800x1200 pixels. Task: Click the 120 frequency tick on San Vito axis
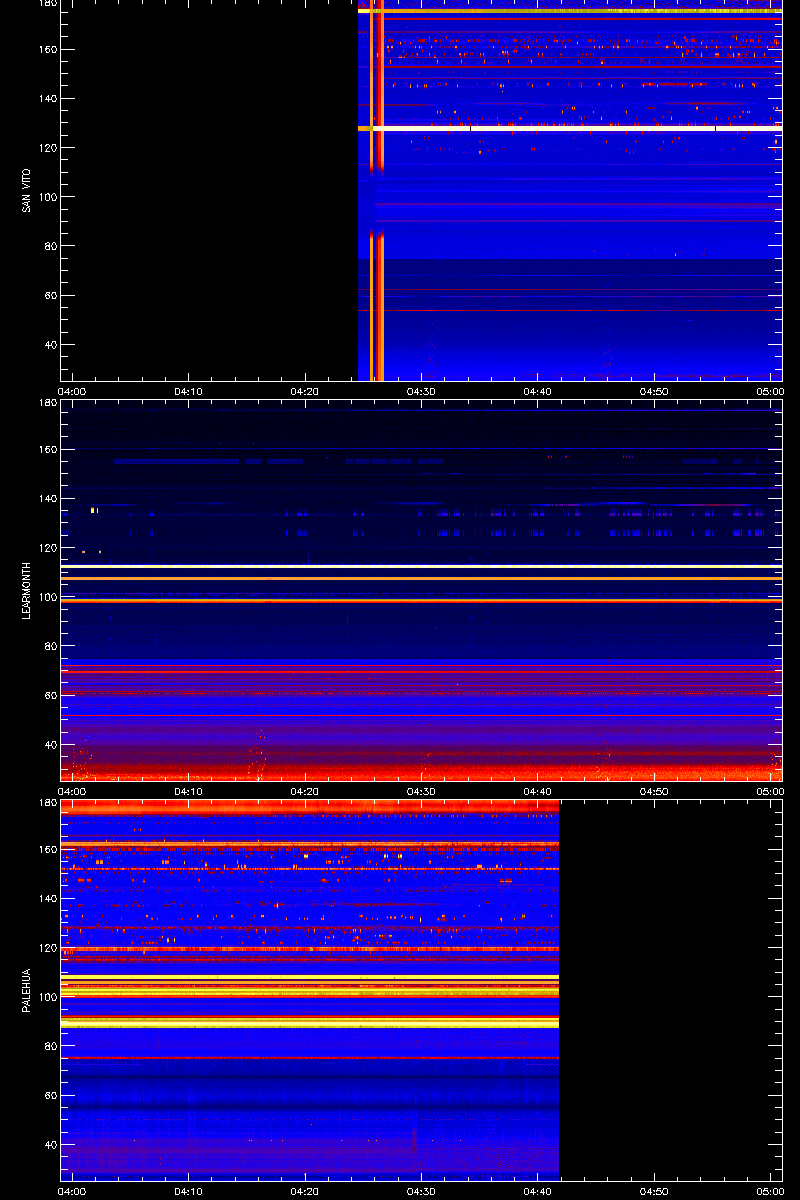[49, 148]
